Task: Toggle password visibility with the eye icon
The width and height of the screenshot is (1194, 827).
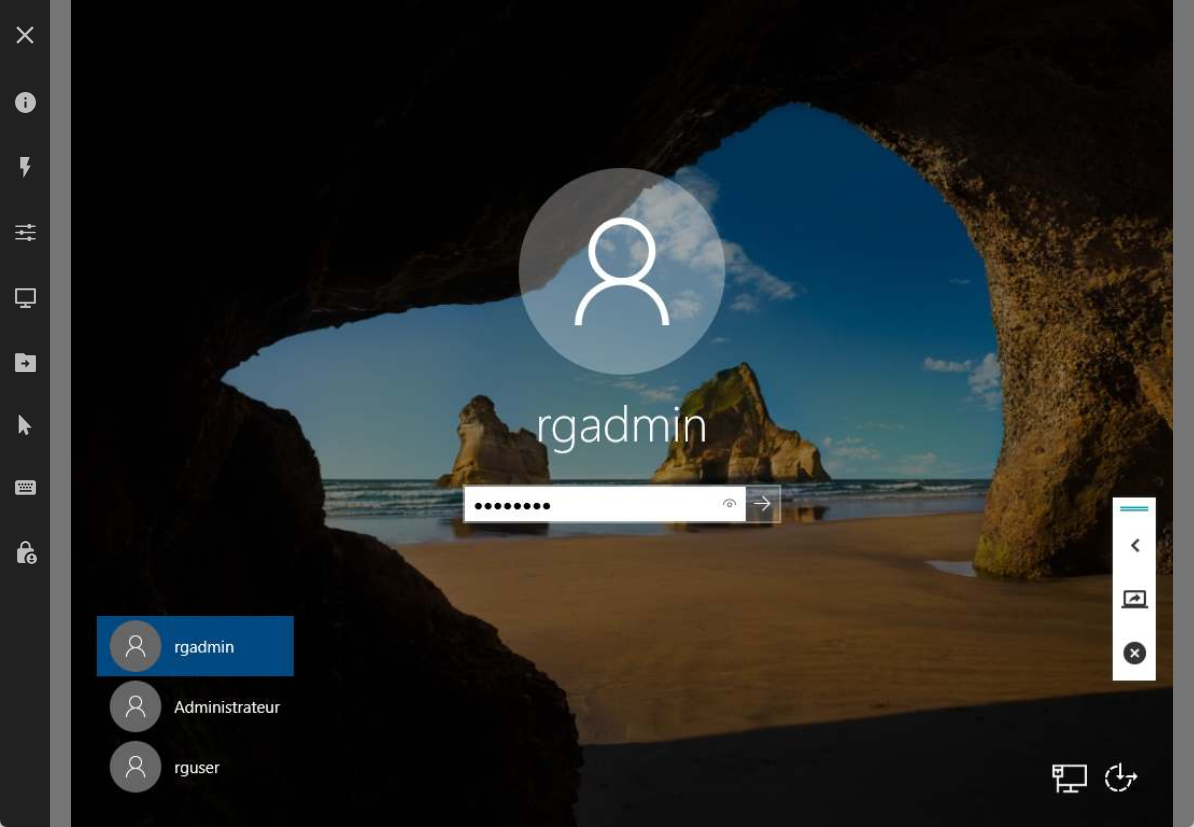Action: coord(729,505)
